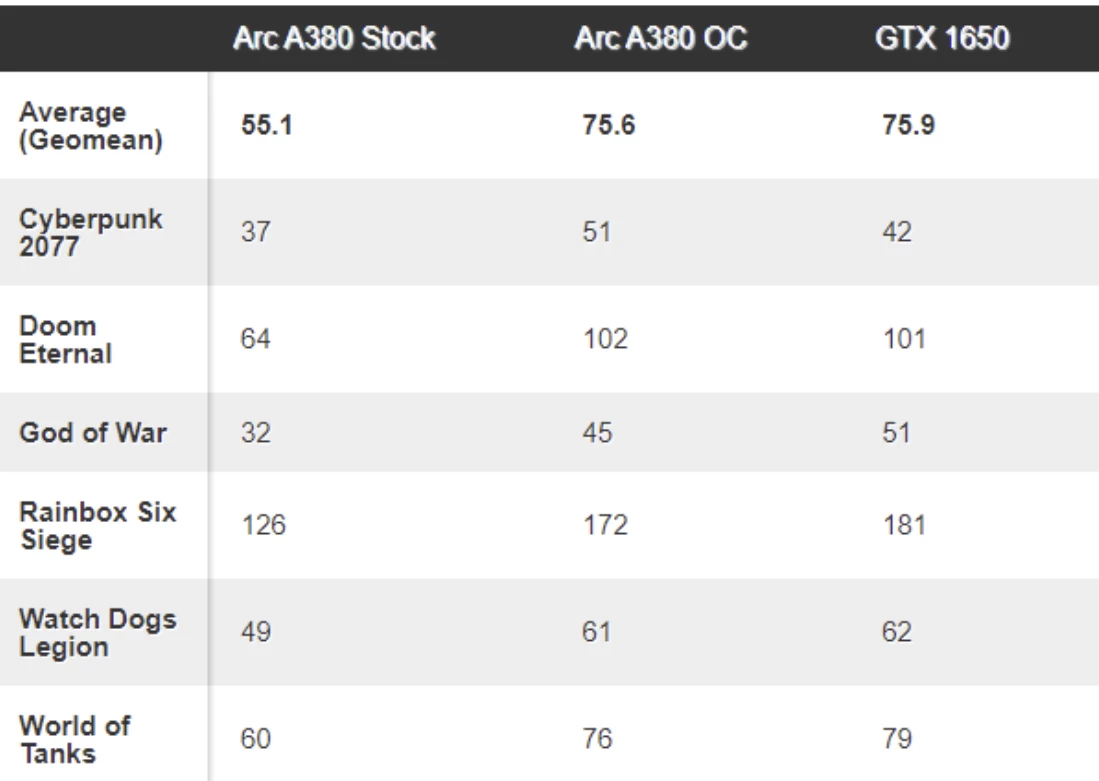Viewport: 1099px width, 781px height.
Task: Select the Rainbox Six Siege row label
Action: [x=97, y=525]
